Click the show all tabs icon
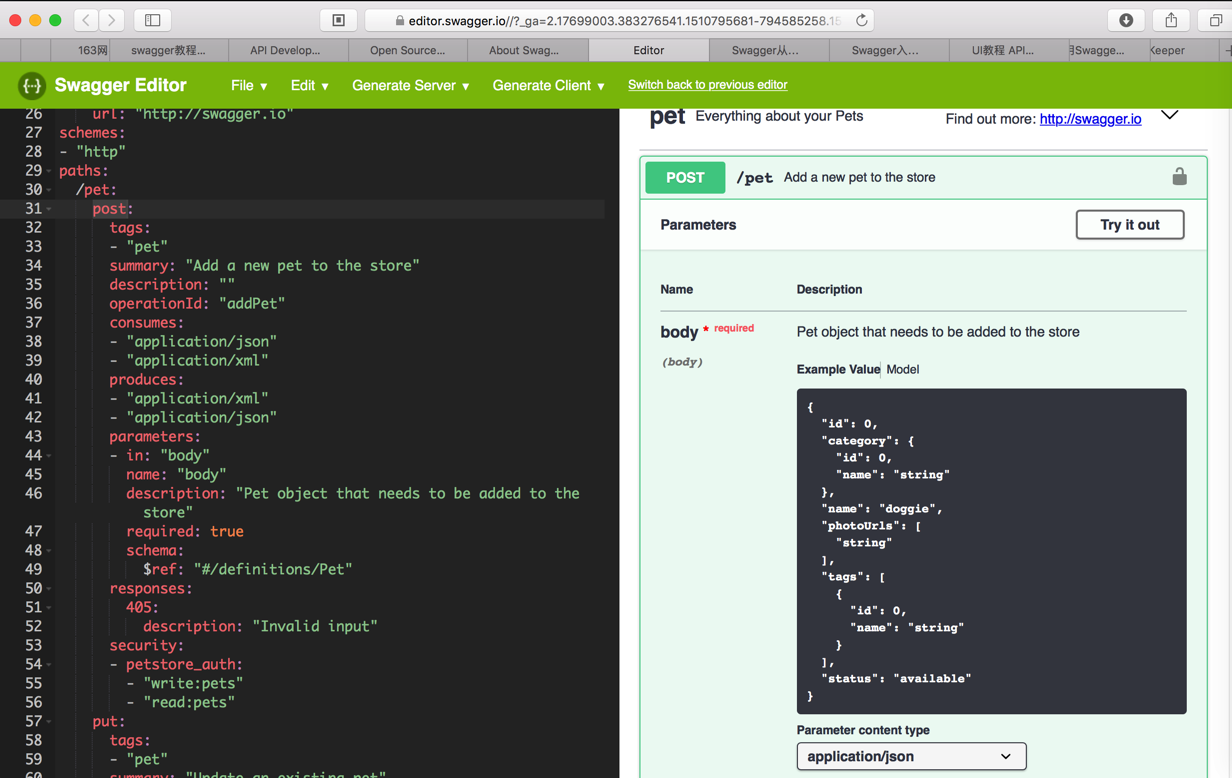The width and height of the screenshot is (1232, 778). (1215, 20)
